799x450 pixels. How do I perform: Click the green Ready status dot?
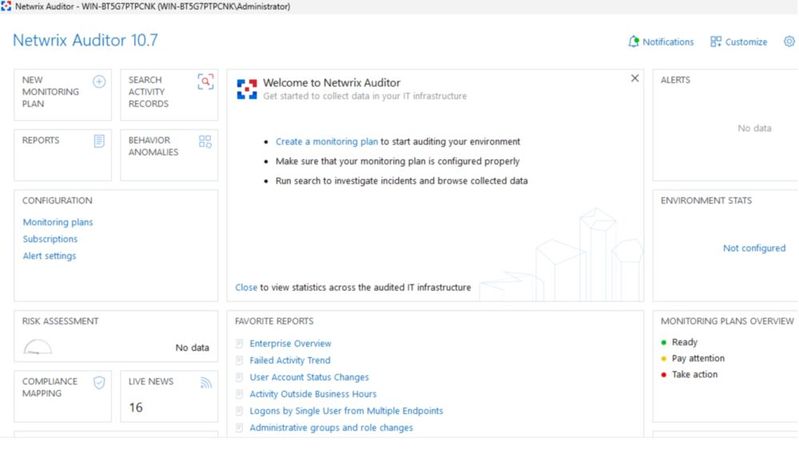tap(664, 342)
